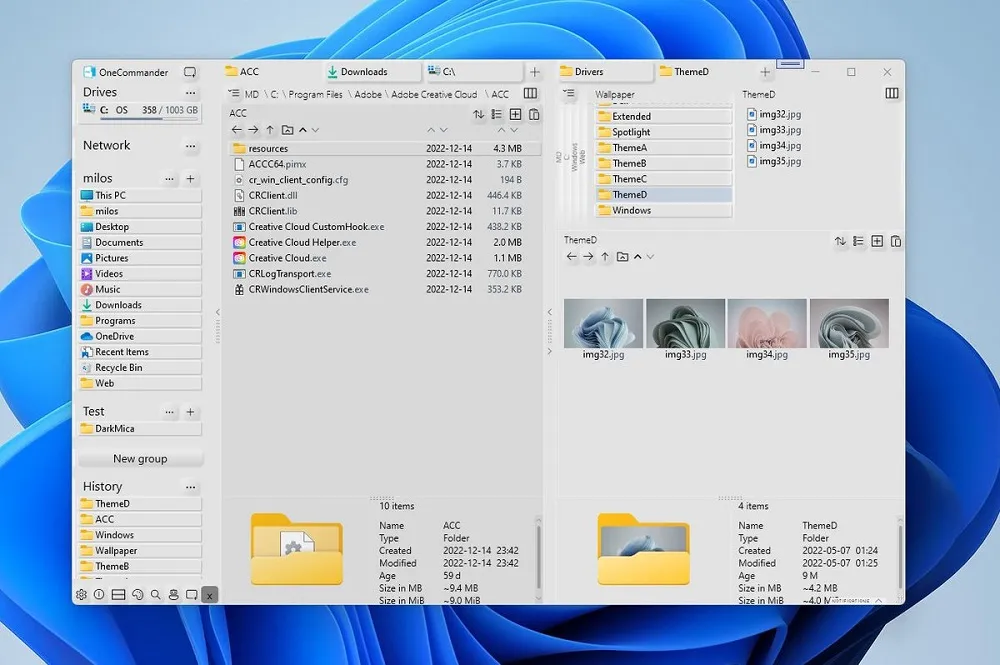This screenshot has width=1000, height=665.
Task: Go forward in ACC pane
Action: click(x=253, y=130)
